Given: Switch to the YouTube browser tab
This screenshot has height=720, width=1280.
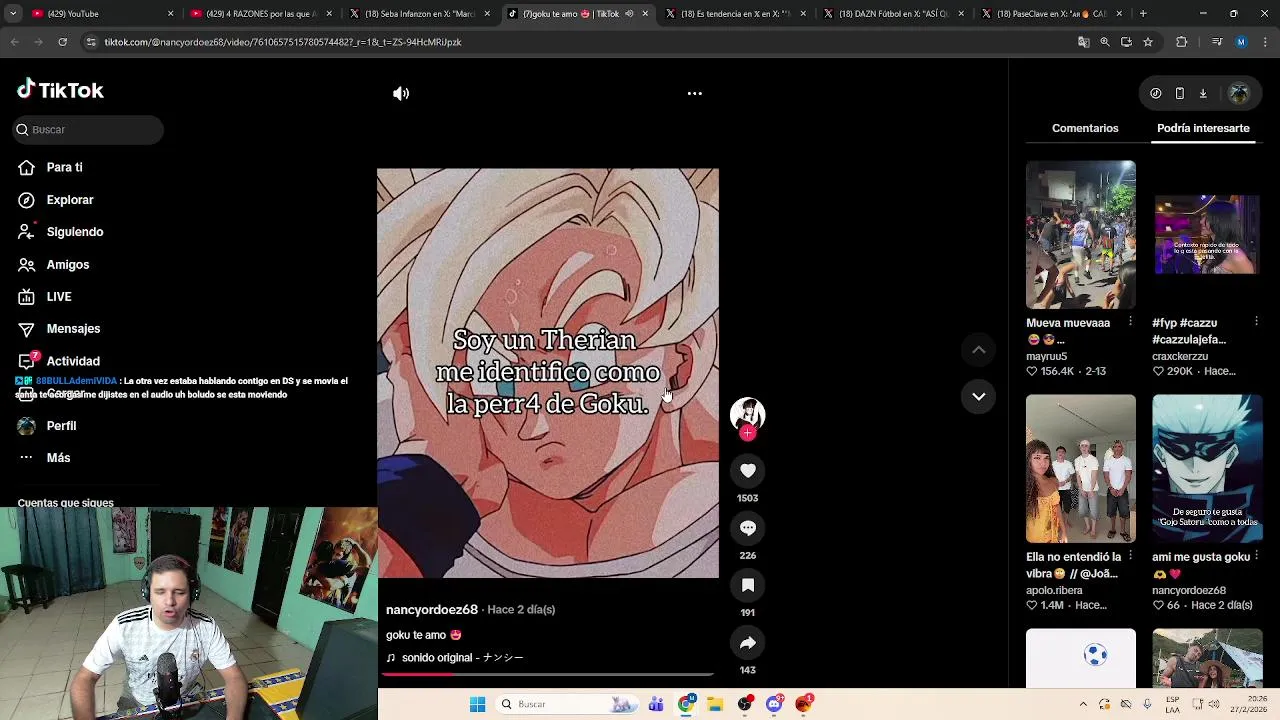Looking at the screenshot, I should pyautogui.click(x=100, y=14).
